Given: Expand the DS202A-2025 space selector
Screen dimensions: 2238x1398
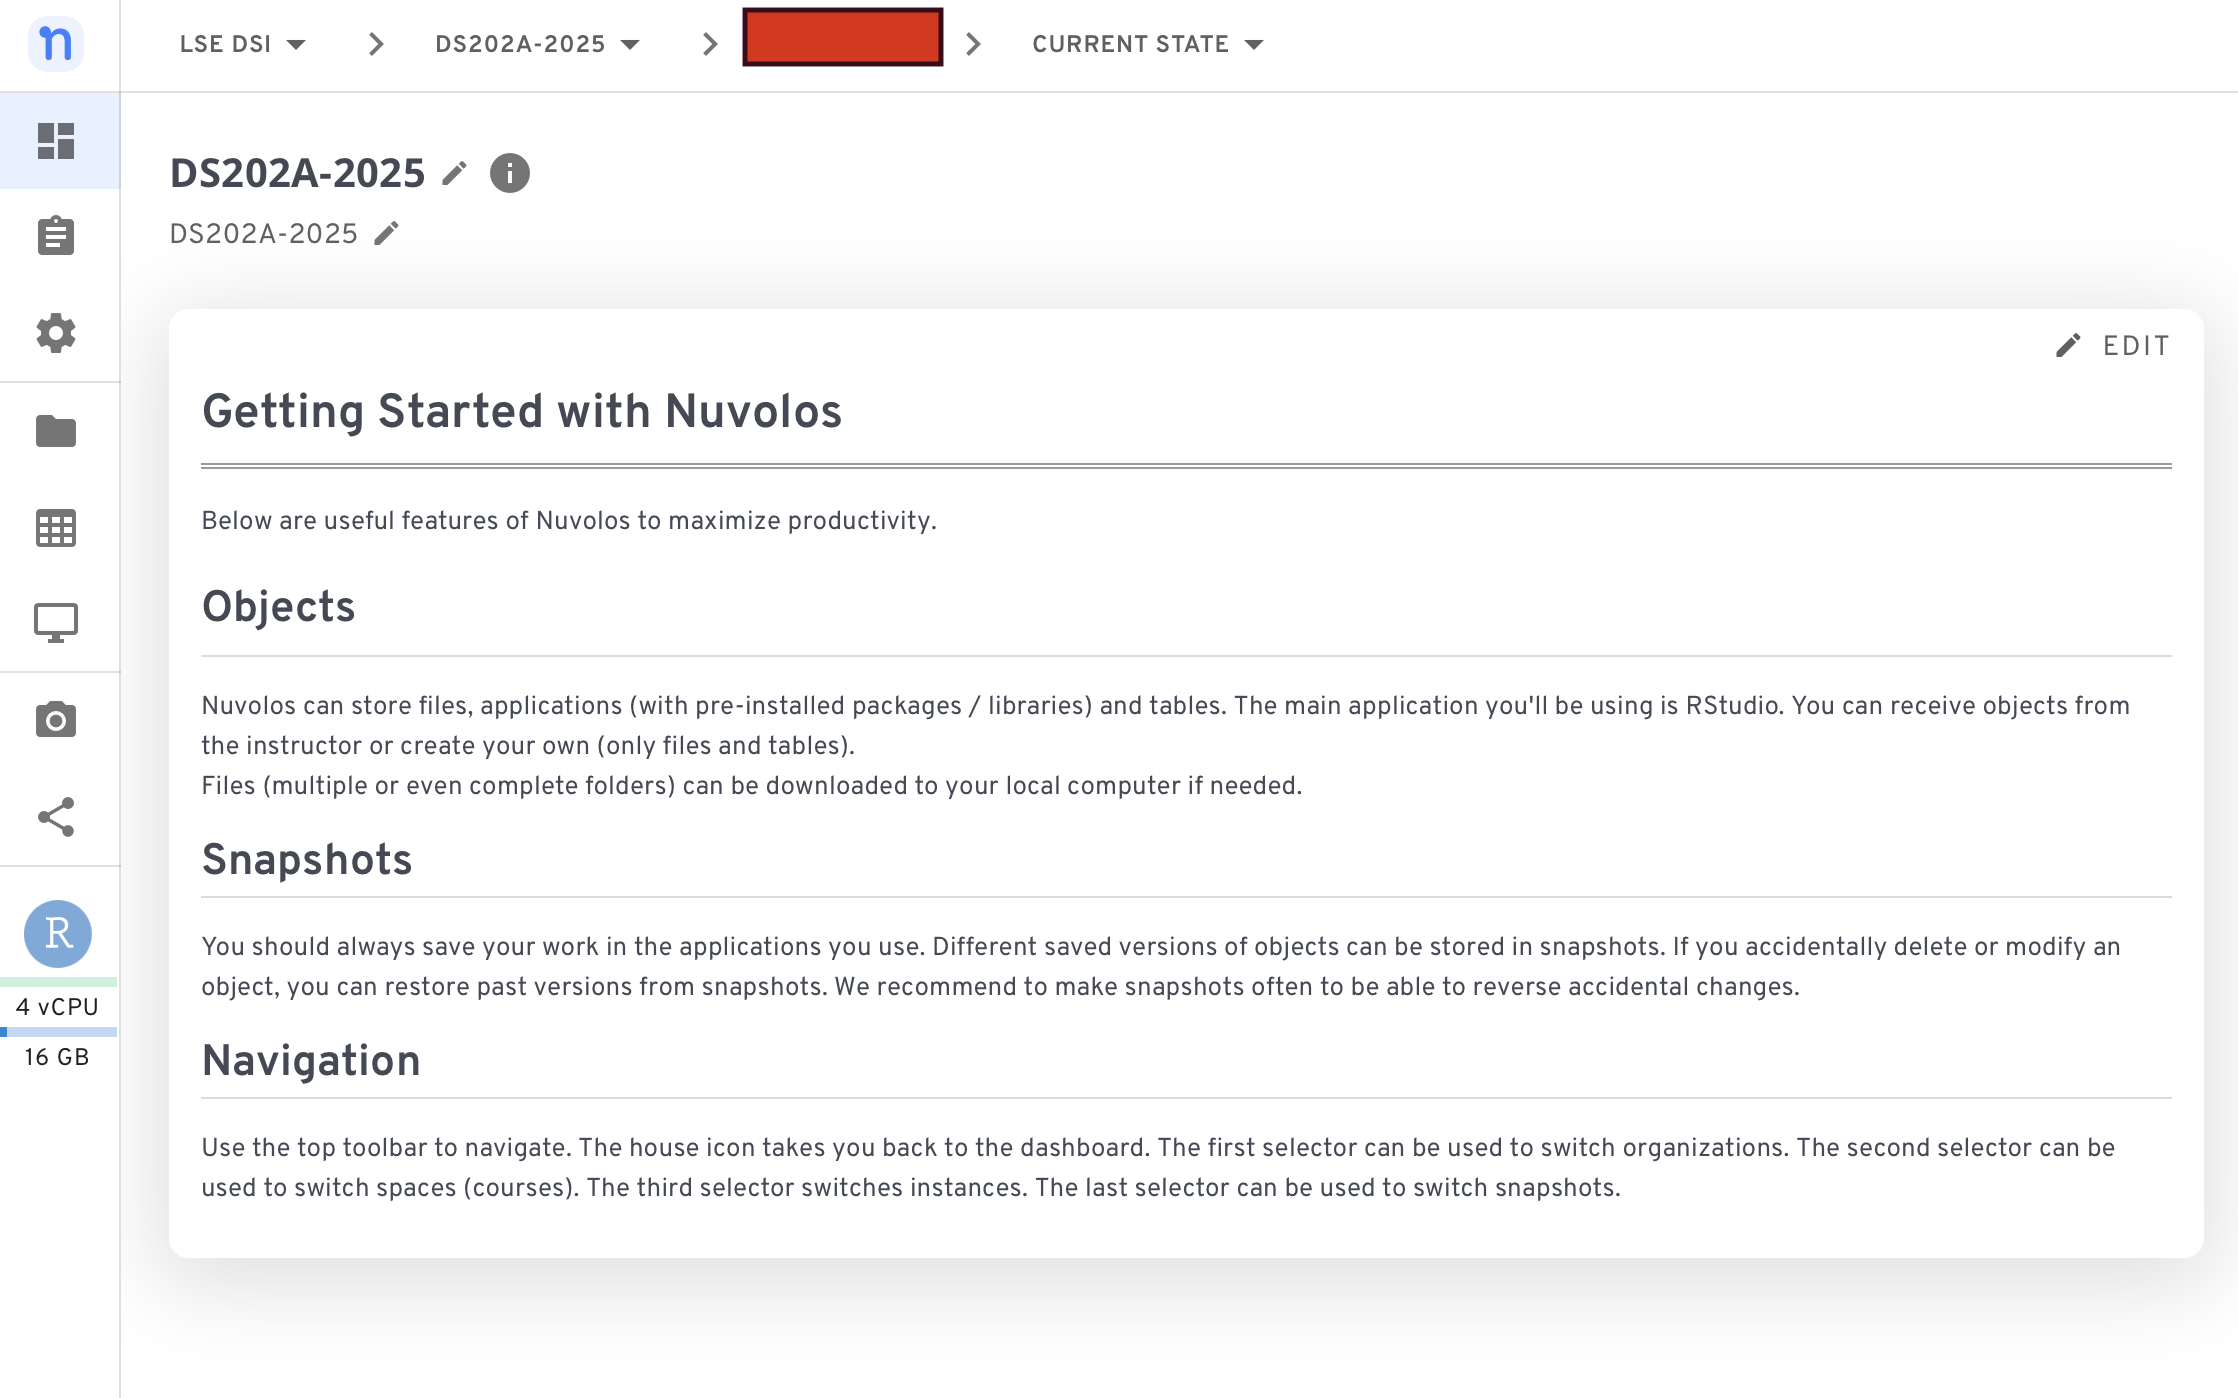Looking at the screenshot, I should tap(537, 44).
